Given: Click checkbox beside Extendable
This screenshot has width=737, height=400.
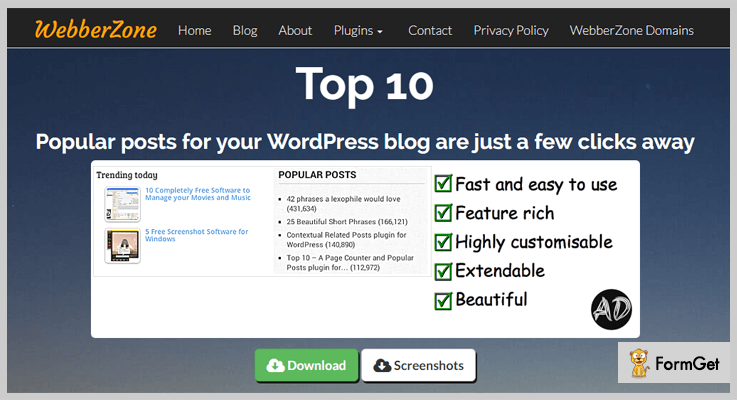Looking at the screenshot, I should click(443, 271).
